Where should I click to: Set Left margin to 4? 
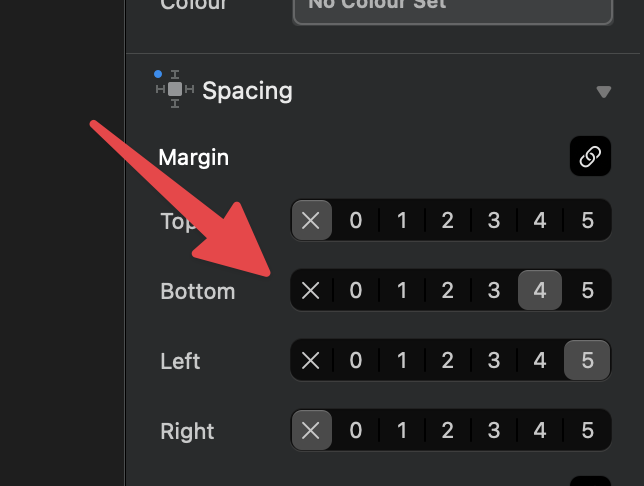coord(540,361)
